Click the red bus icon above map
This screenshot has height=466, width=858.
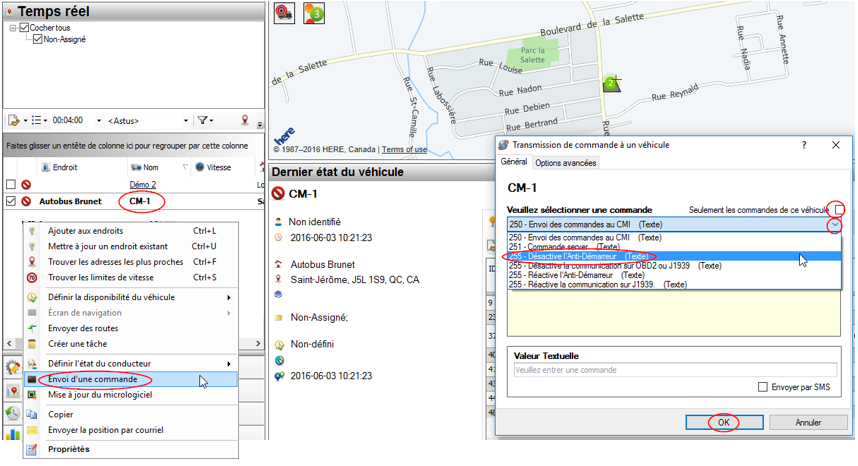pos(284,13)
